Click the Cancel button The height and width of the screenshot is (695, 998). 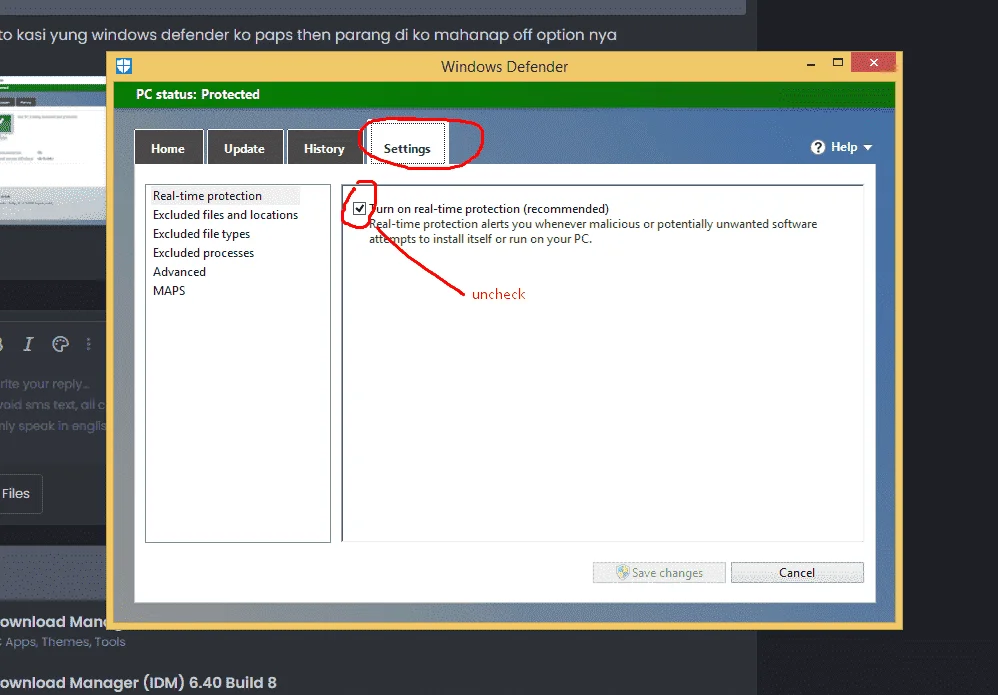(x=797, y=572)
